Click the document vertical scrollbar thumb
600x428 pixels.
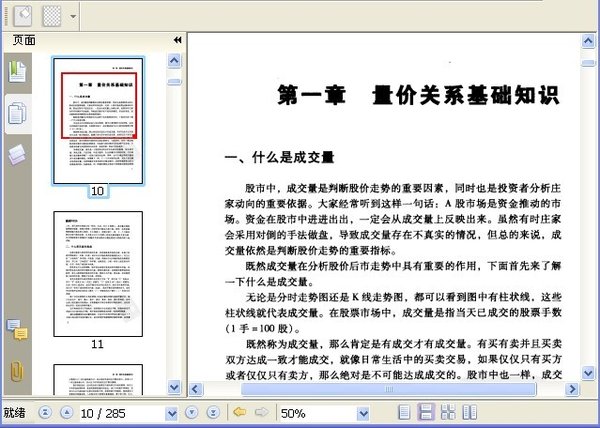coord(588,63)
